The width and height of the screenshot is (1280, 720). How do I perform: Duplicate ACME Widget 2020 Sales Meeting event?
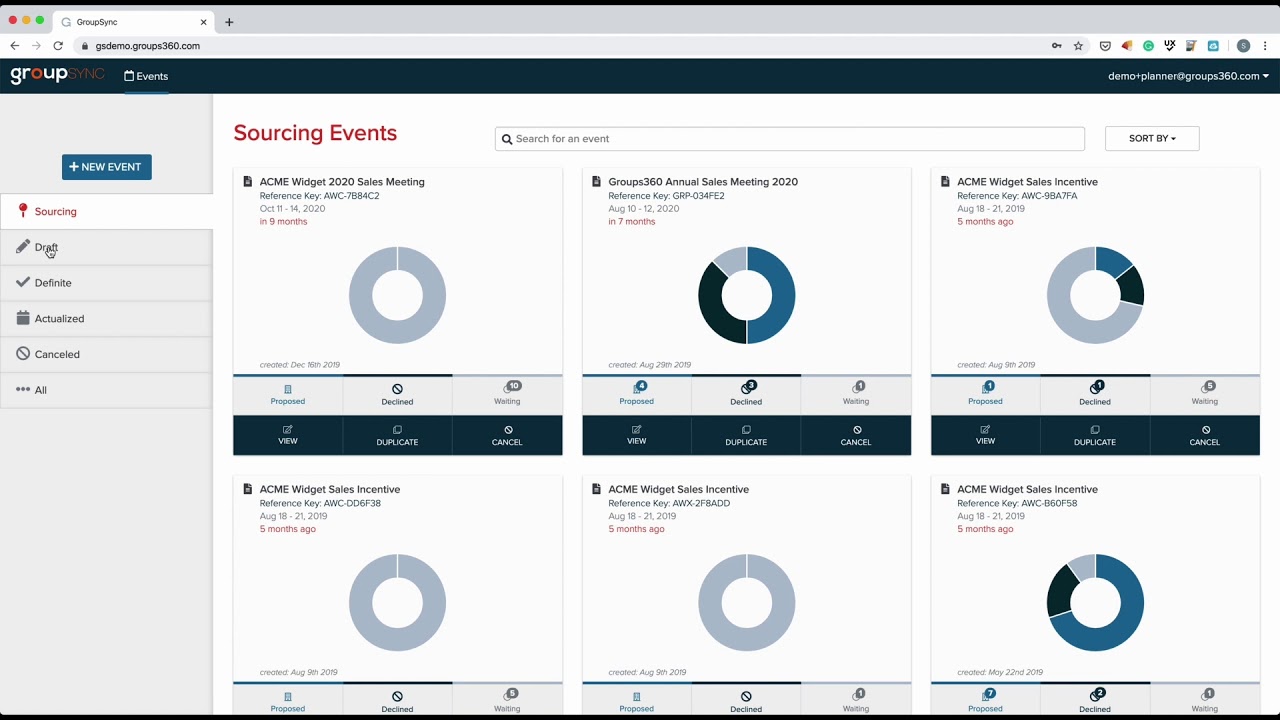[x=397, y=435]
